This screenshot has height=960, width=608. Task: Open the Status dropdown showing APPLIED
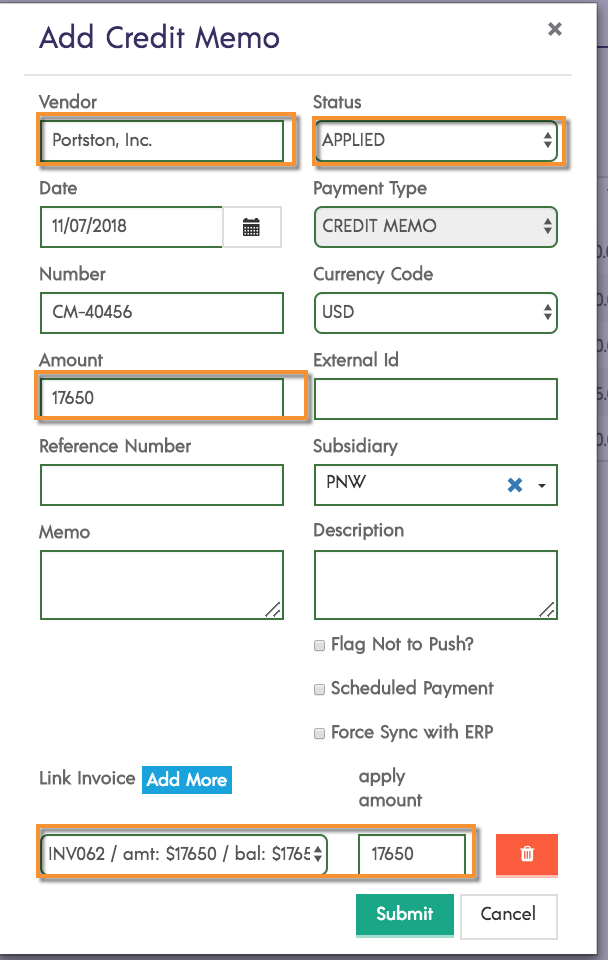click(x=436, y=140)
